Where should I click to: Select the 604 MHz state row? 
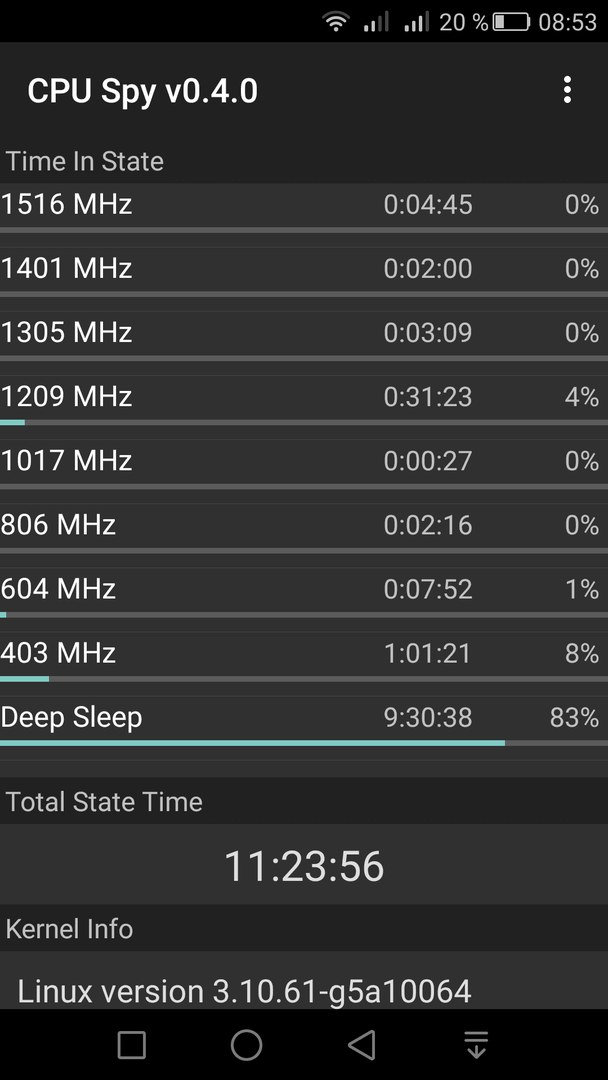pos(304,593)
